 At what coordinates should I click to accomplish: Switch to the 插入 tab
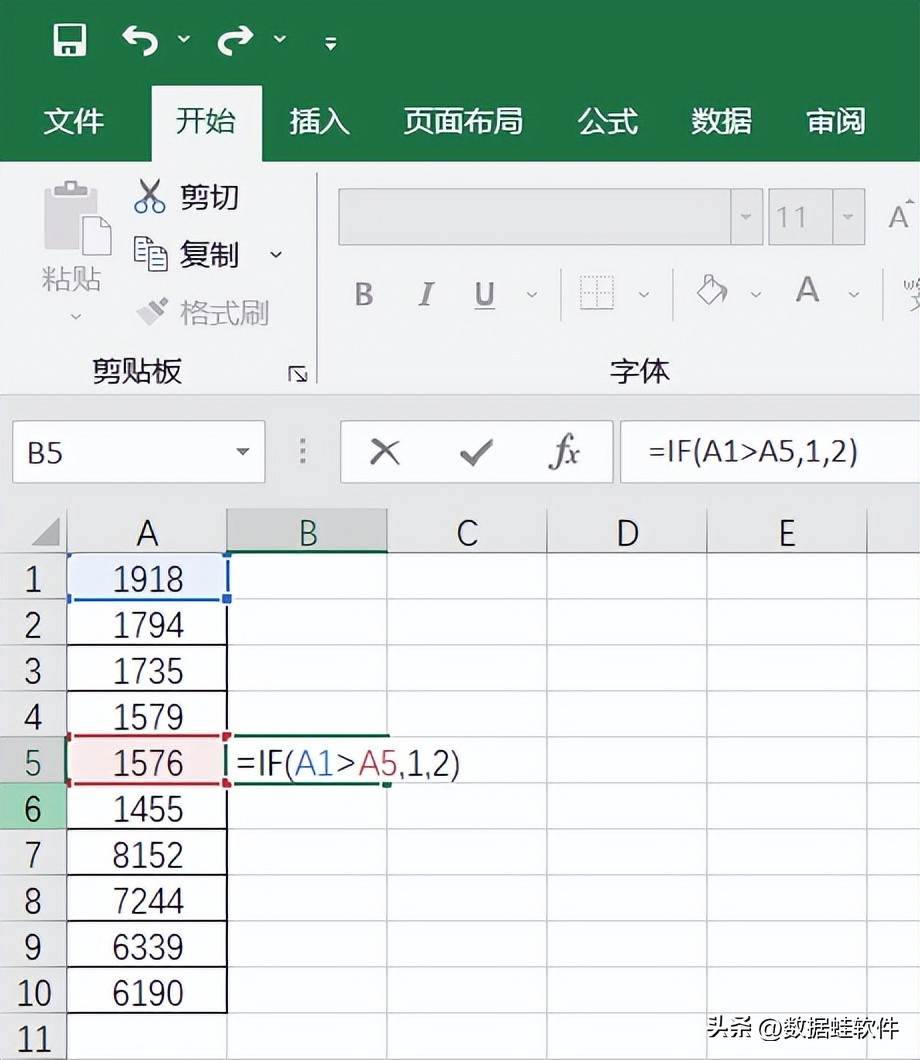(x=319, y=122)
